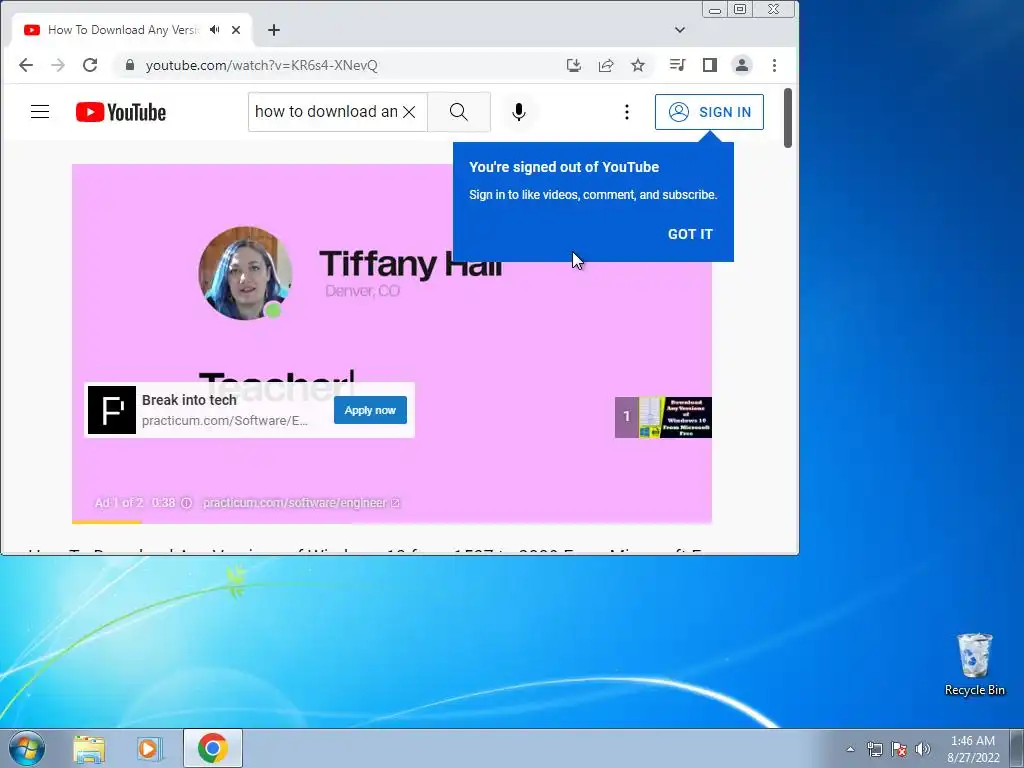Select the How To Download Any Version tab

click(123, 29)
